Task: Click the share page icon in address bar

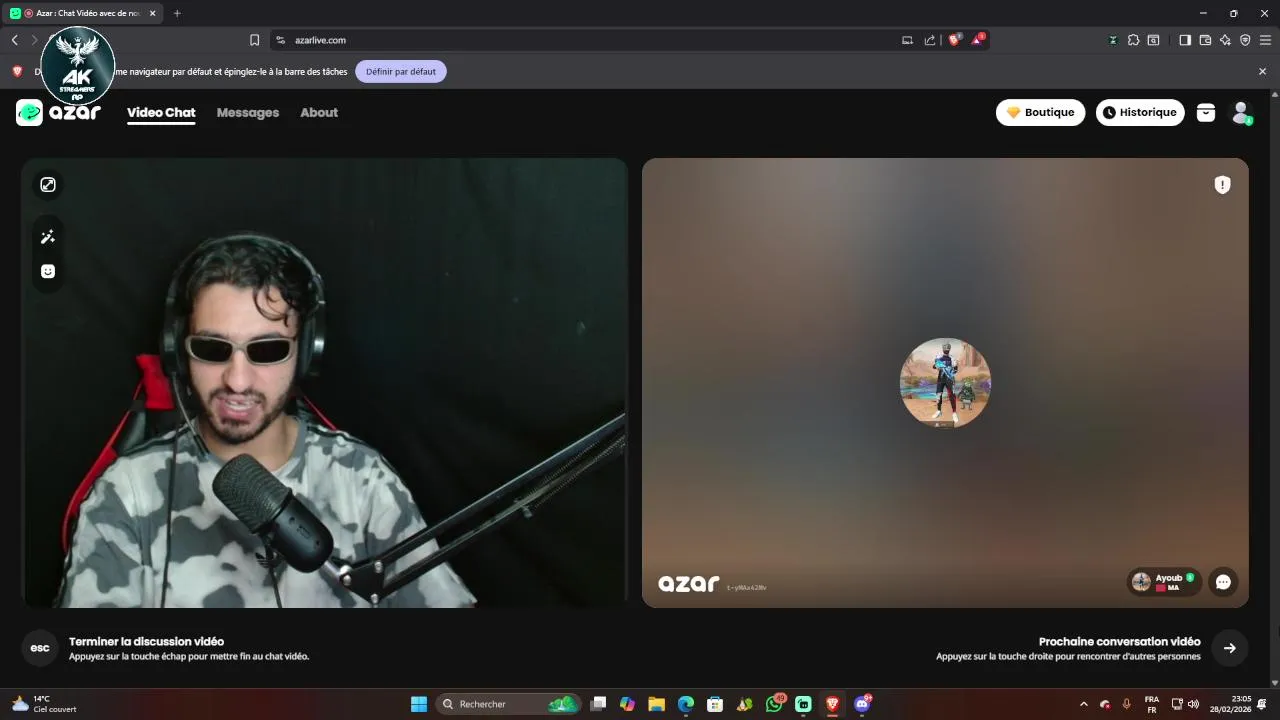Action: tap(930, 40)
